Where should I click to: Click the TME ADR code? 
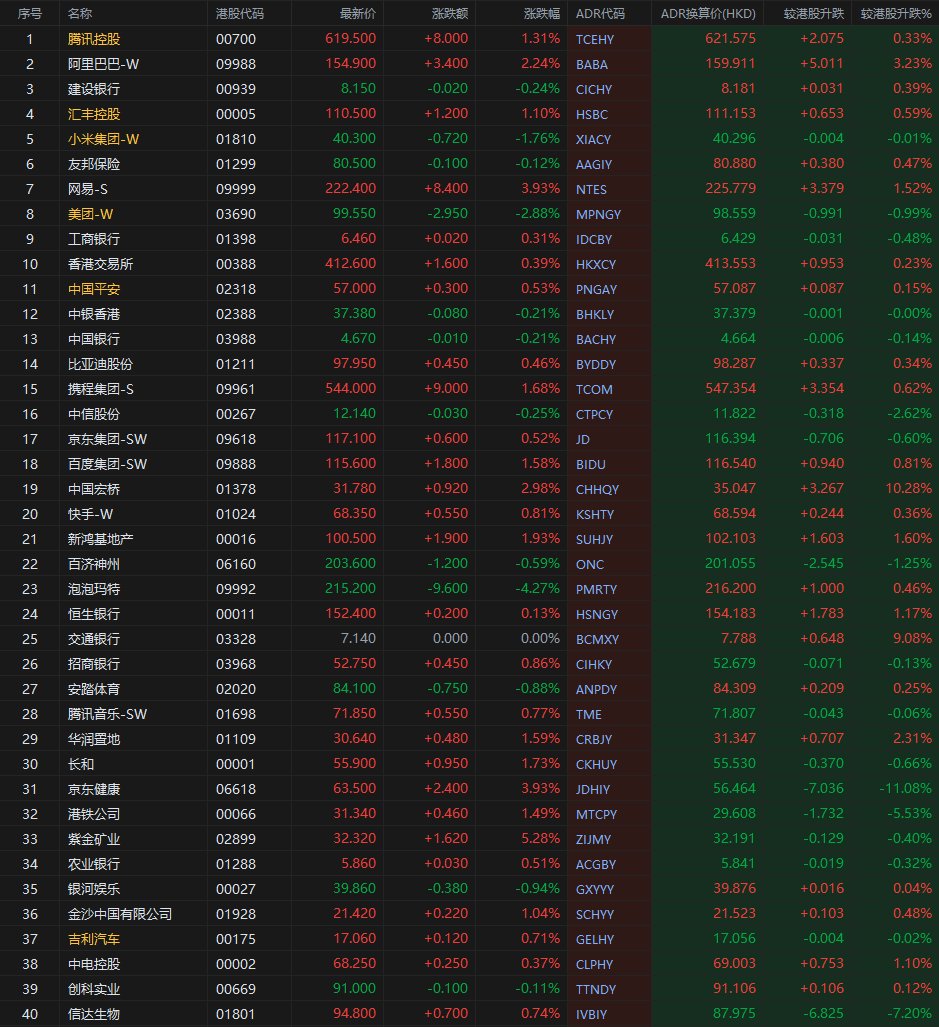pyautogui.click(x=589, y=715)
